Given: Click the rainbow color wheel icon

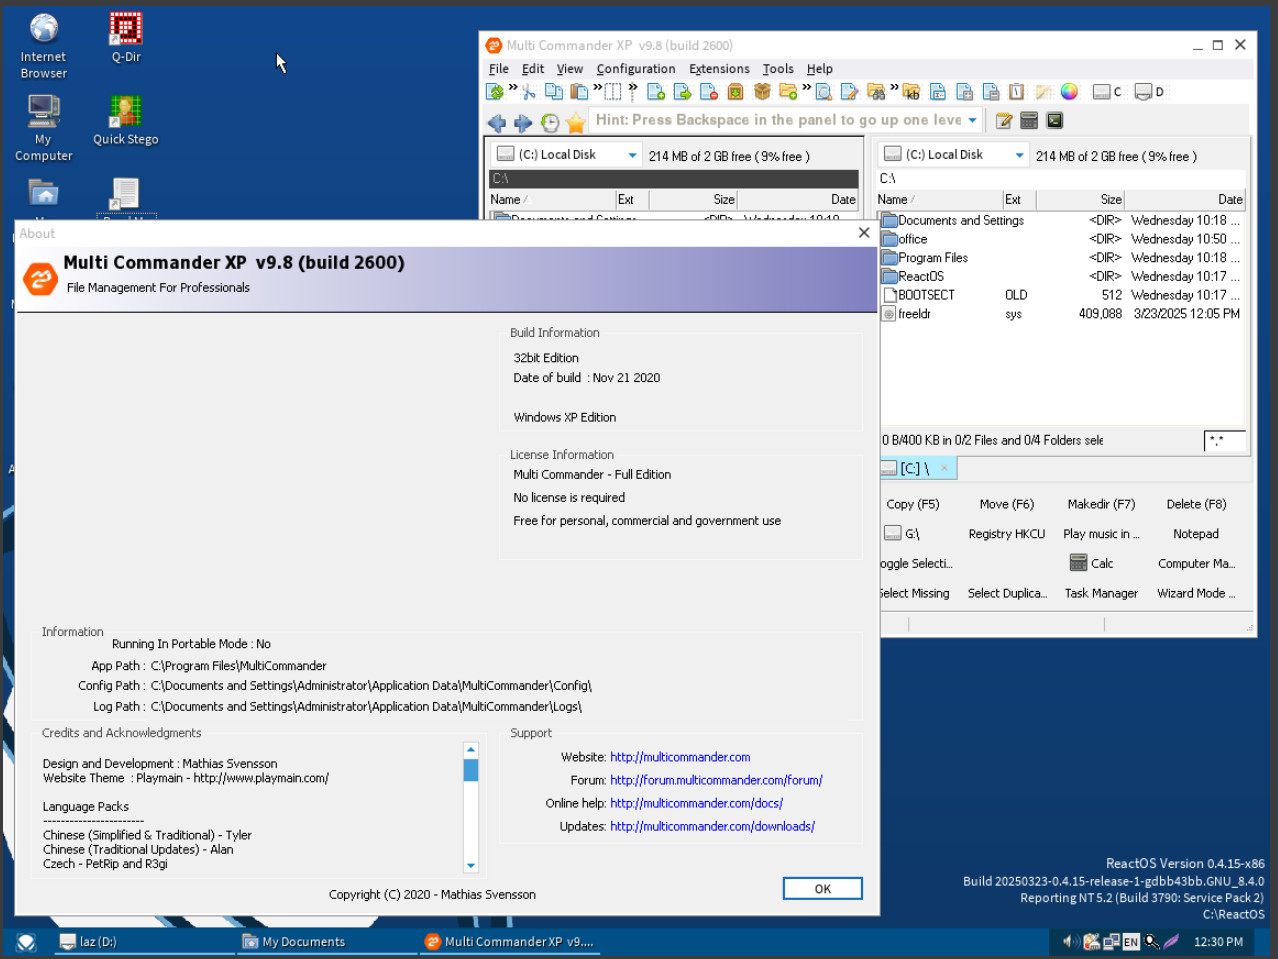Looking at the screenshot, I should coord(1069,92).
